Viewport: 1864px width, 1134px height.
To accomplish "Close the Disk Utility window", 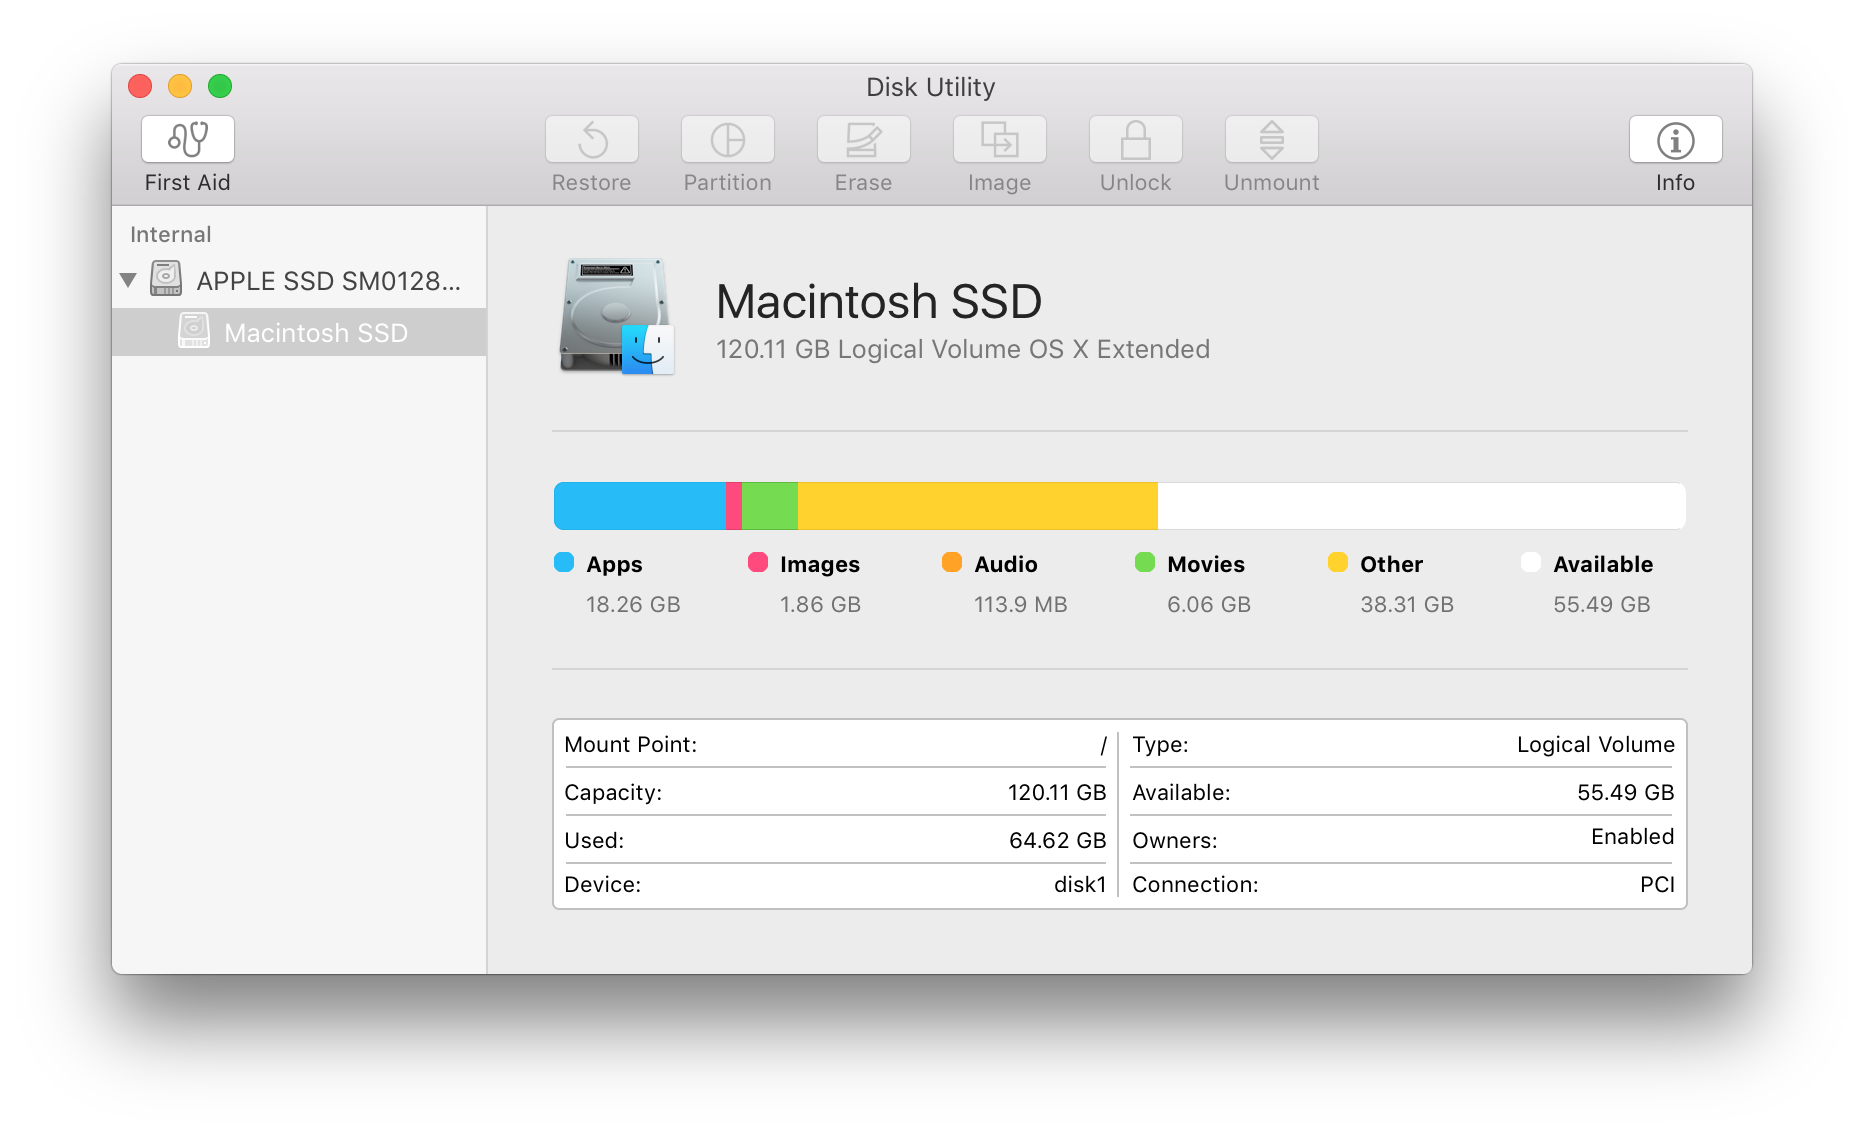I will [140, 86].
